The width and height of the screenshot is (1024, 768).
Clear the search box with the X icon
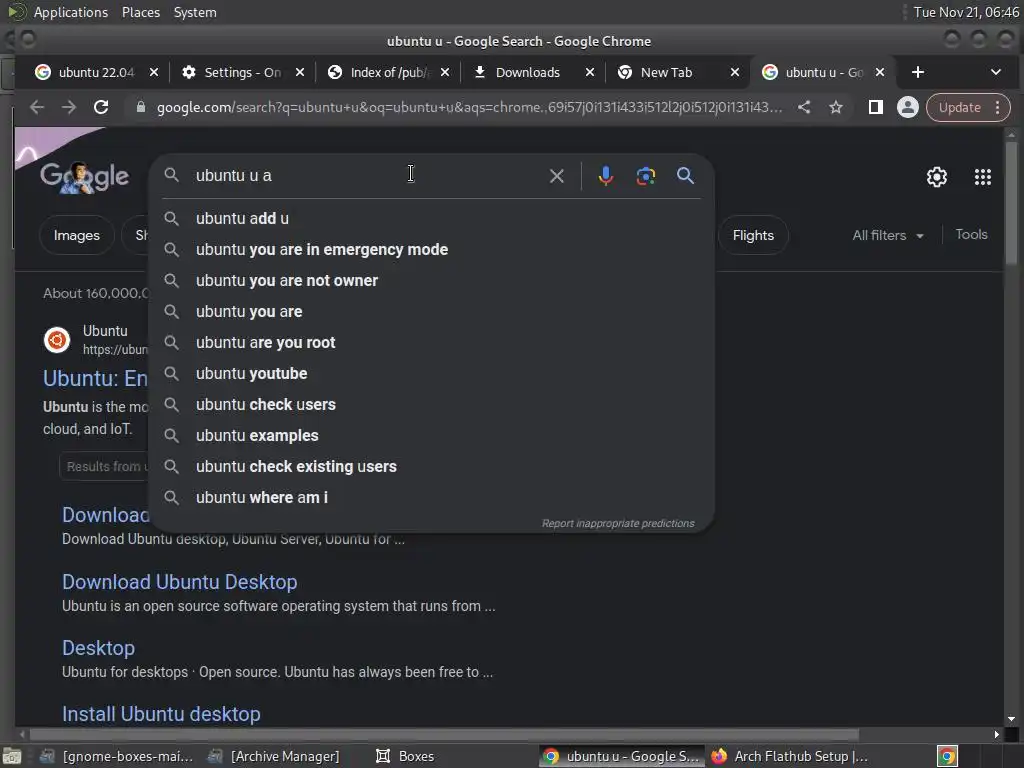[x=556, y=176]
